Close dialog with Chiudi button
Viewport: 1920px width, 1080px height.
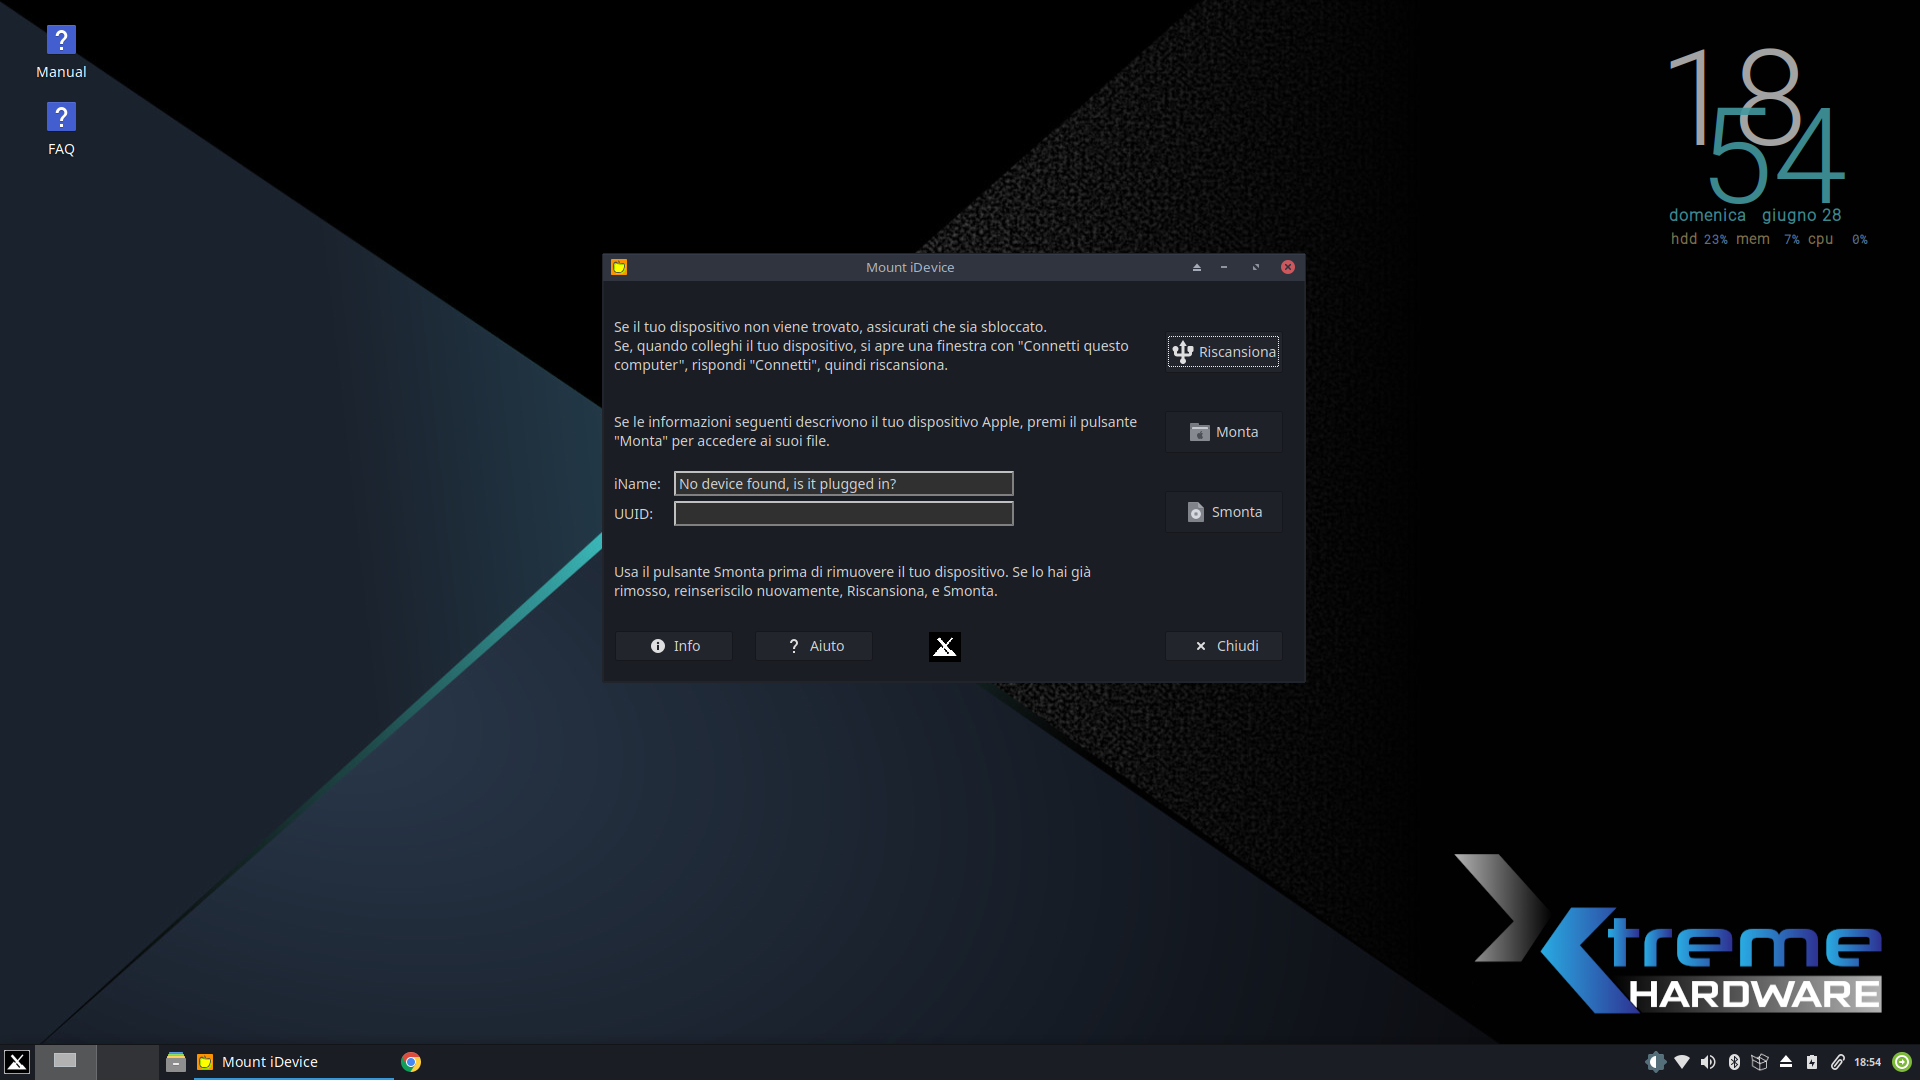[1224, 646]
